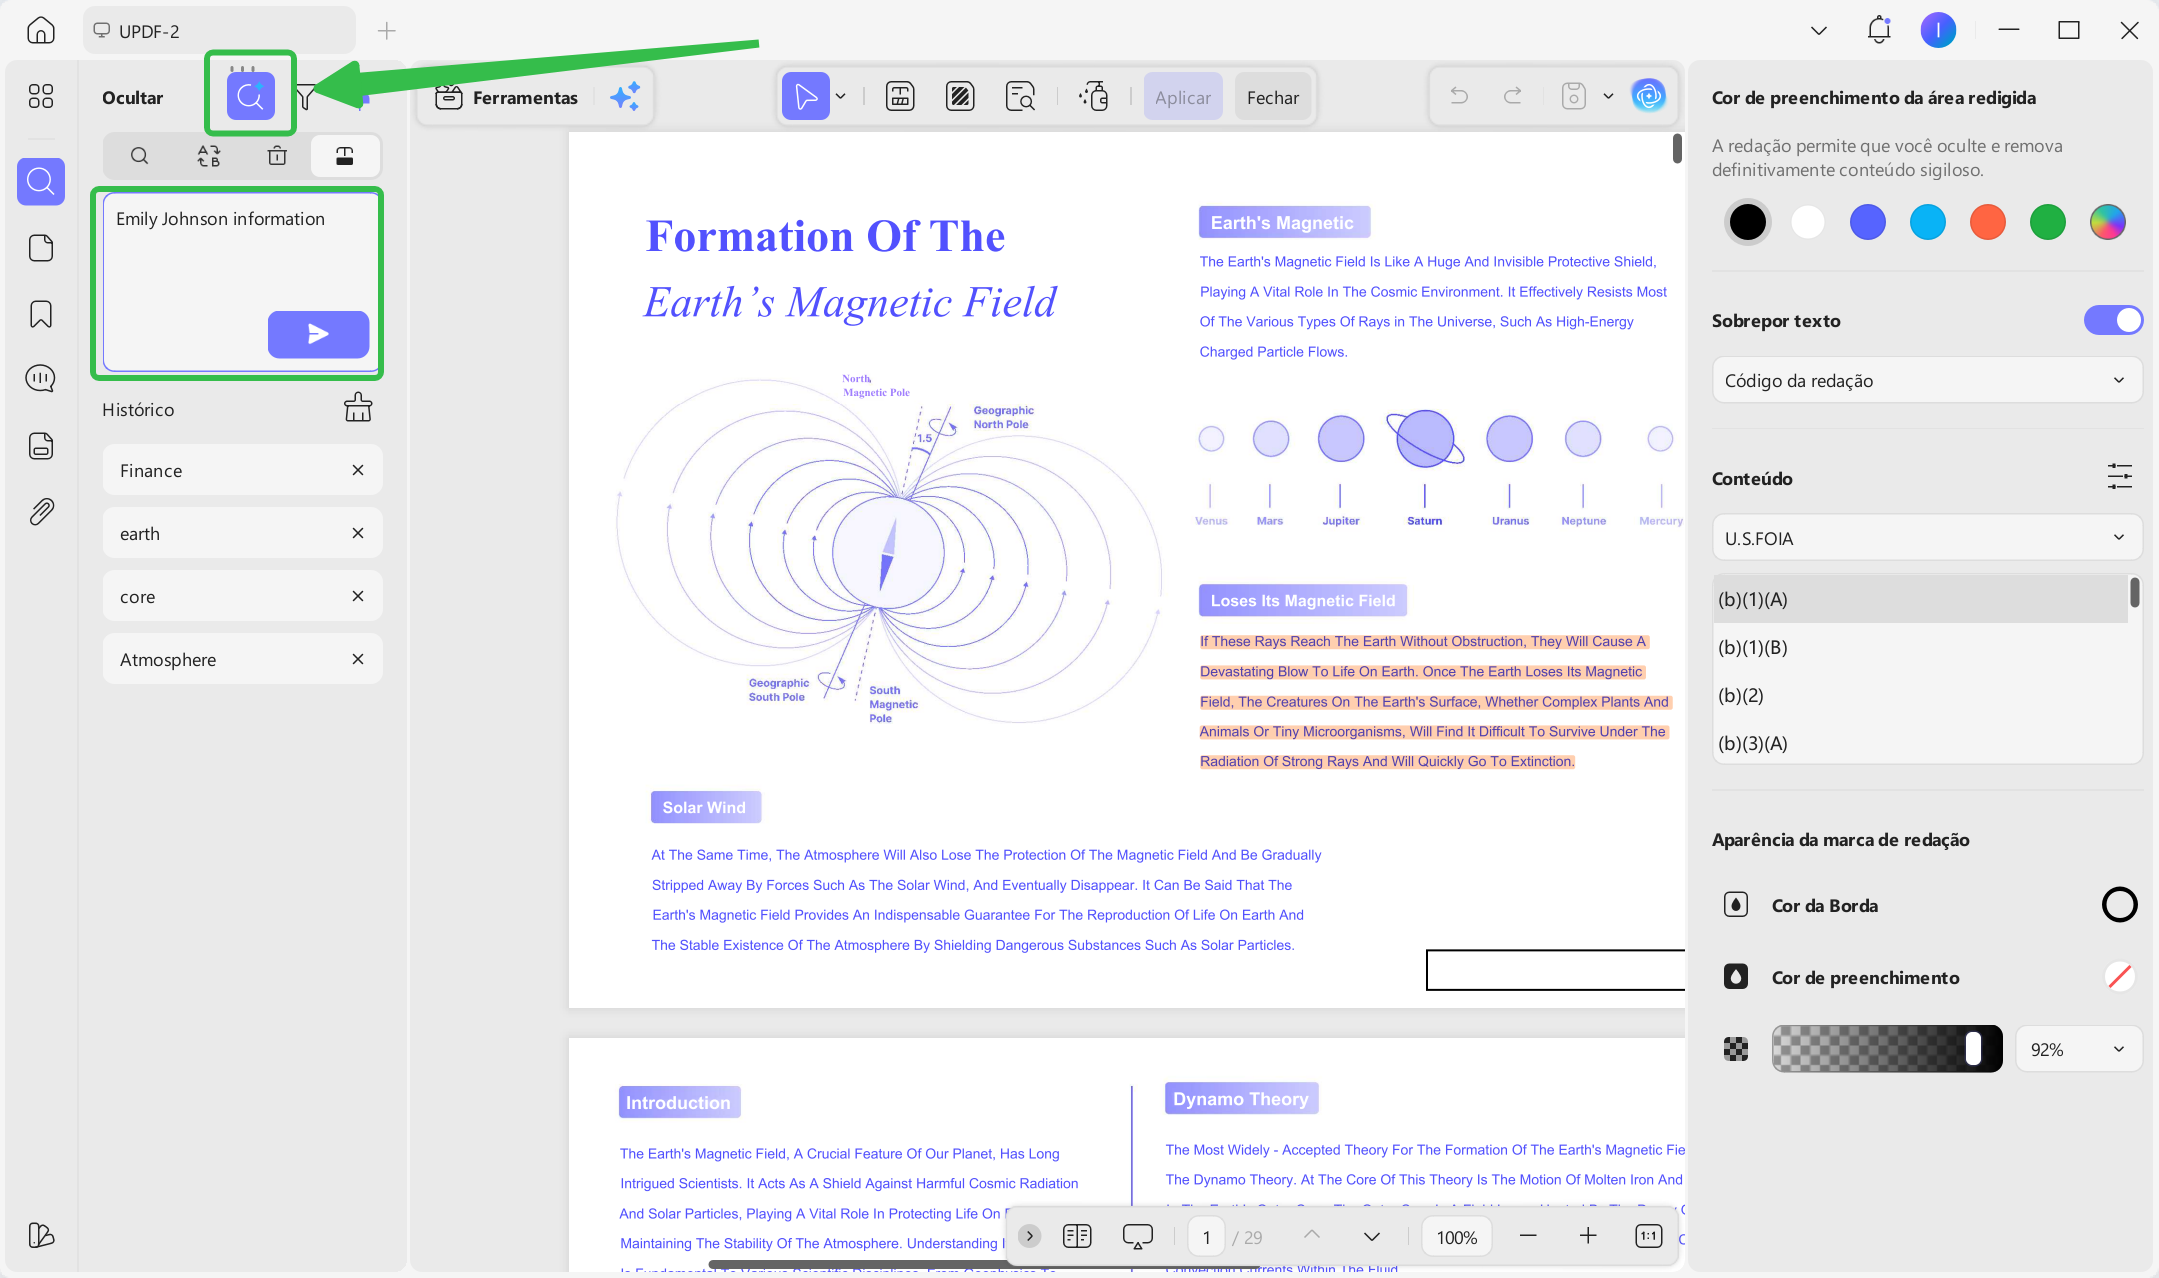Click the redact pages icon in toolbar

click(x=1094, y=97)
